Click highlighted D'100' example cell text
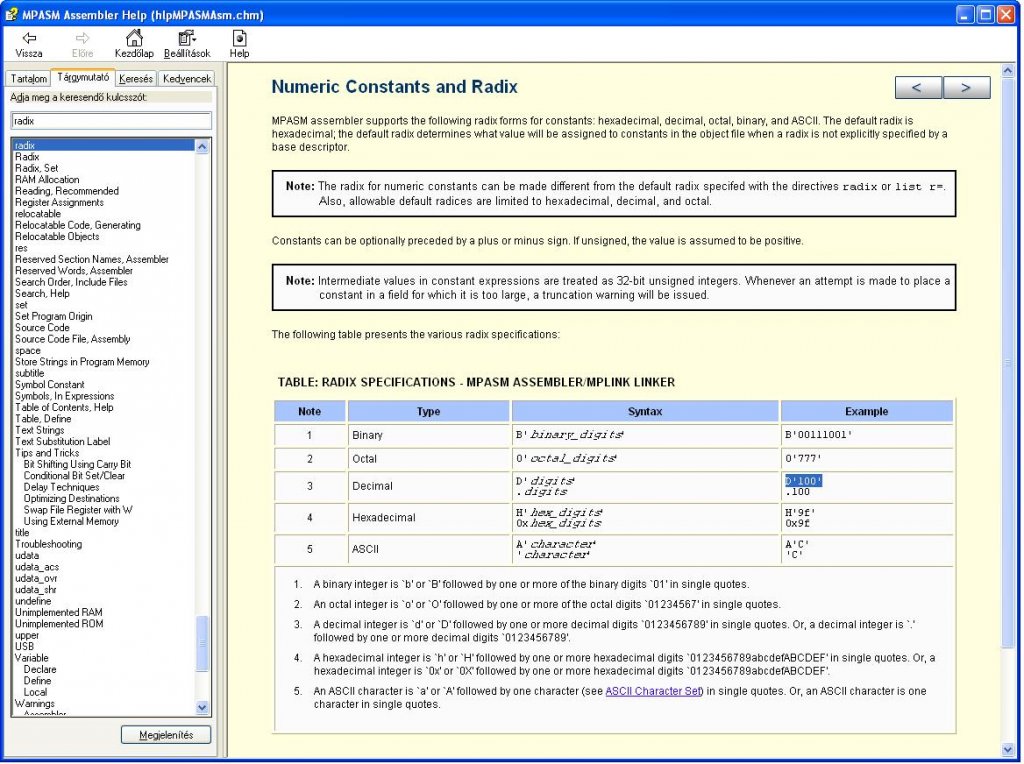The height and width of the screenshot is (764, 1024). tap(803, 481)
